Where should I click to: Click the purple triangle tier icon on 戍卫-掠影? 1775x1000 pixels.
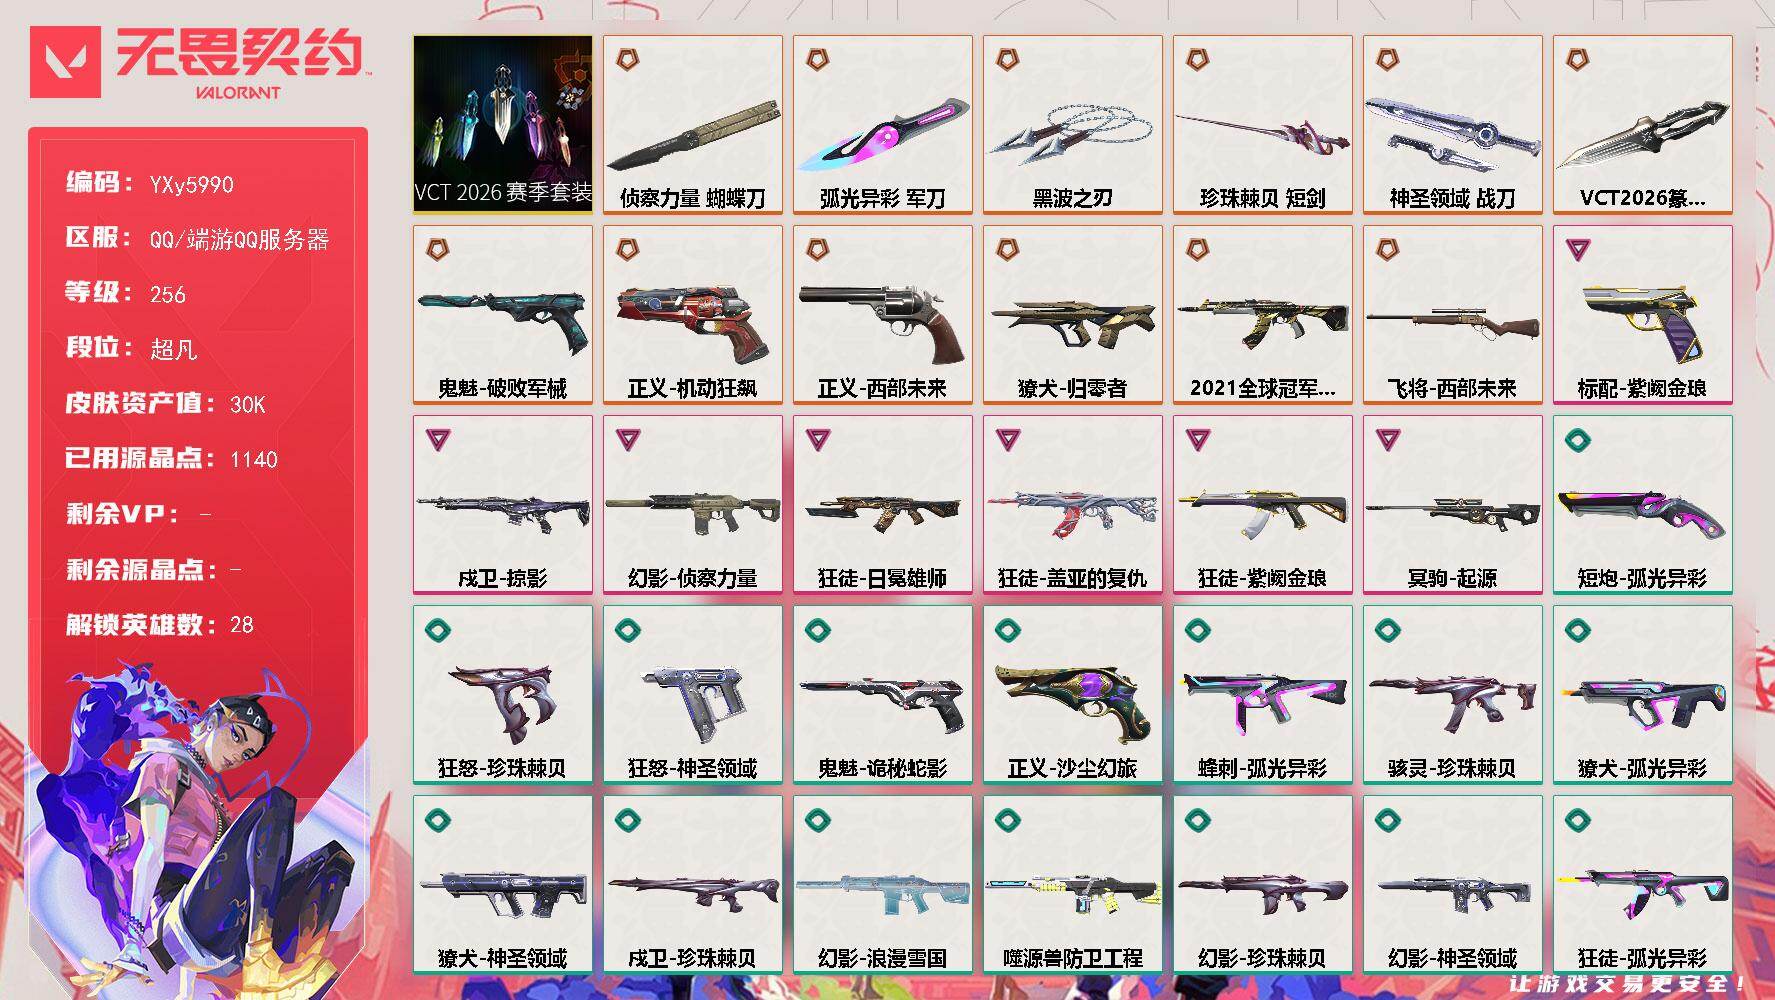point(437,440)
